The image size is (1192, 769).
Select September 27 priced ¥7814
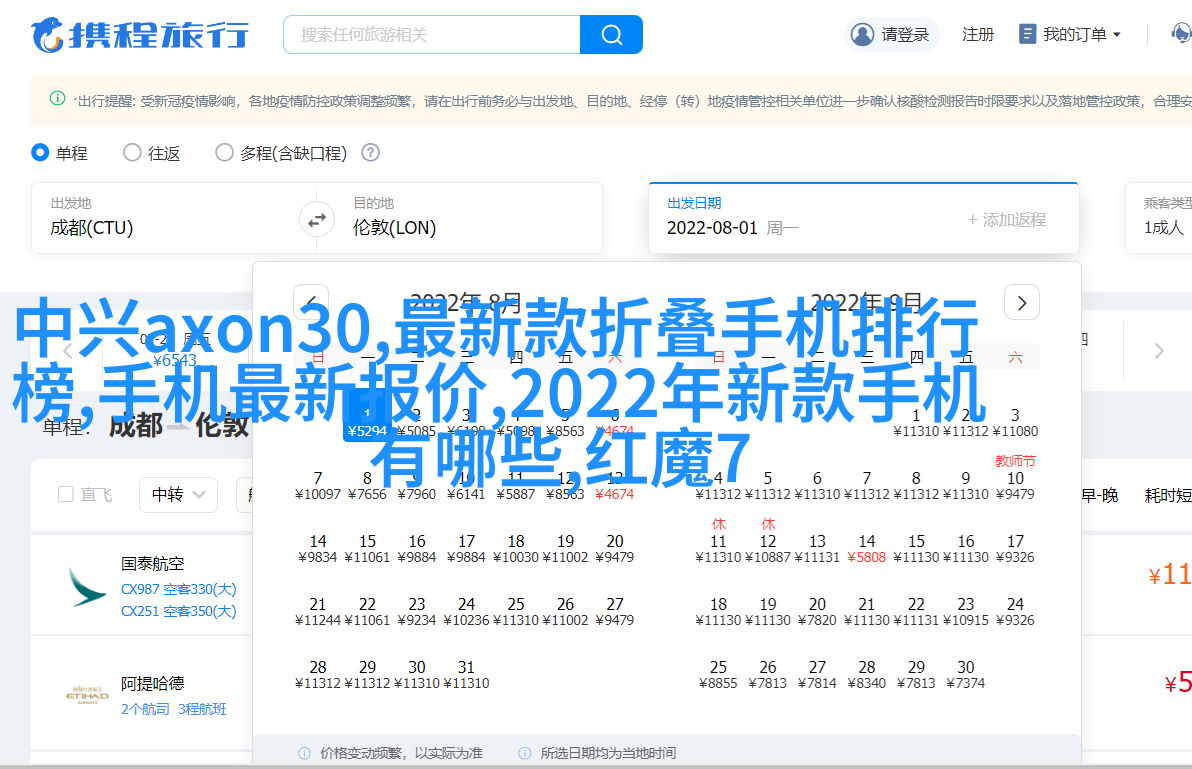(x=817, y=675)
